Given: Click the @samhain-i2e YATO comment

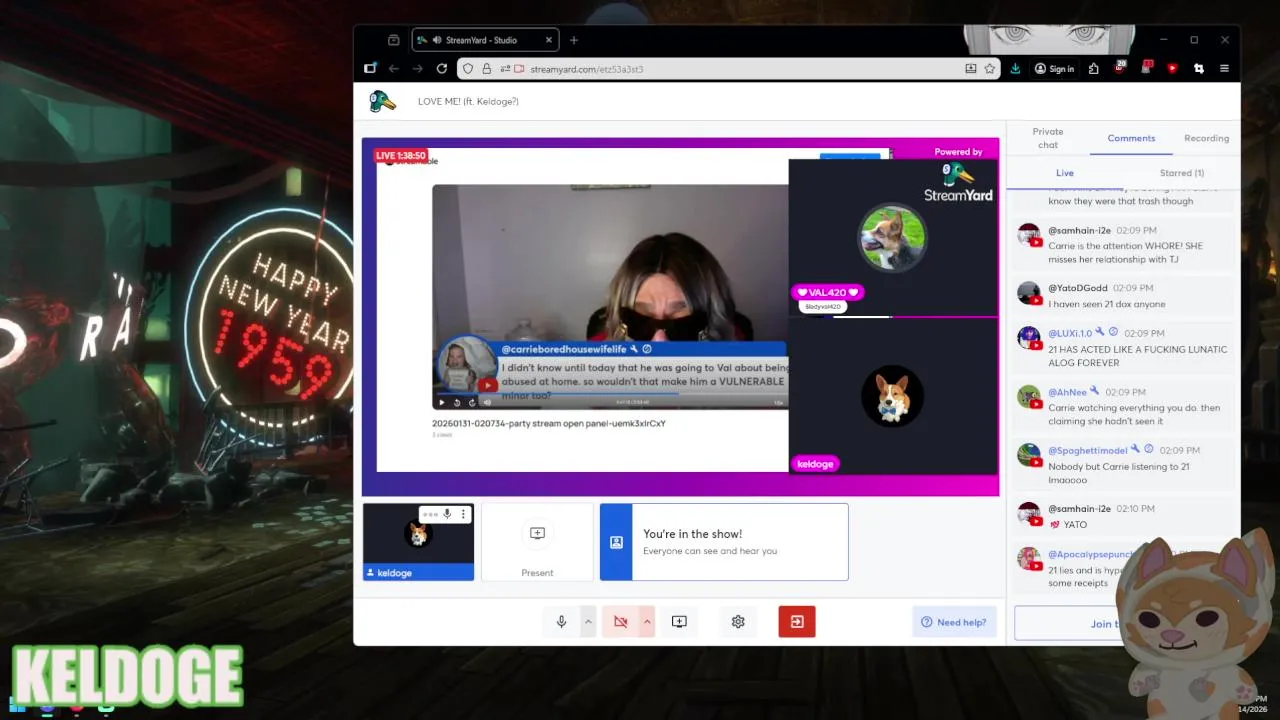Looking at the screenshot, I should pos(1125,516).
